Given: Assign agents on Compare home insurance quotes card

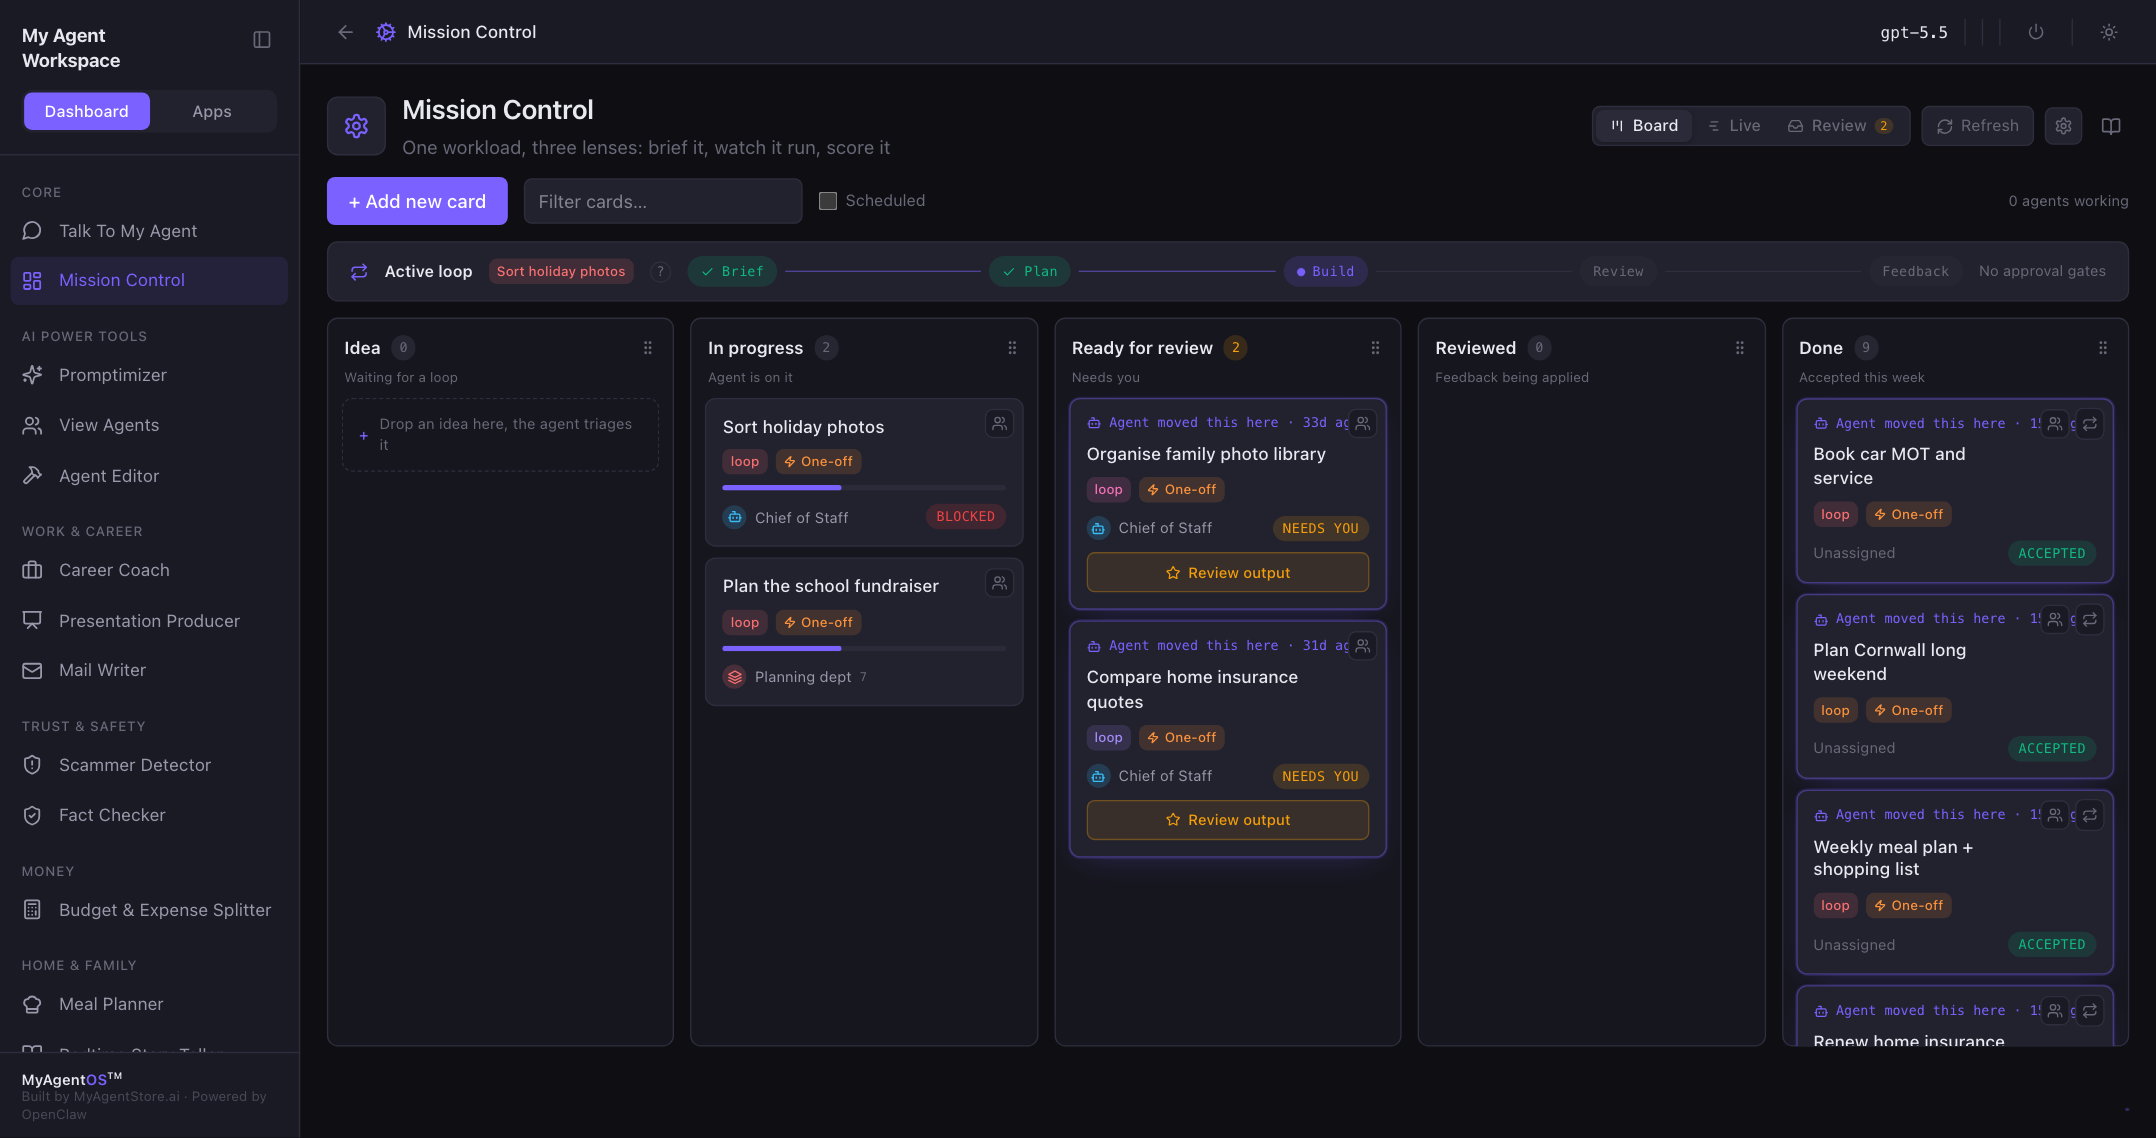Looking at the screenshot, I should [1362, 646].
